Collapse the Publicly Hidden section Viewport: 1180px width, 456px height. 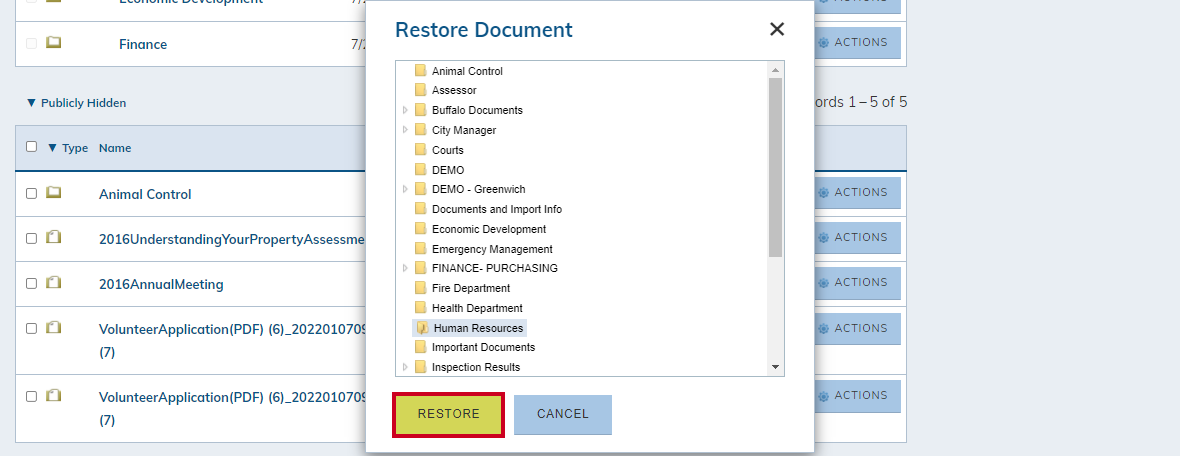[x=76, y=103]
